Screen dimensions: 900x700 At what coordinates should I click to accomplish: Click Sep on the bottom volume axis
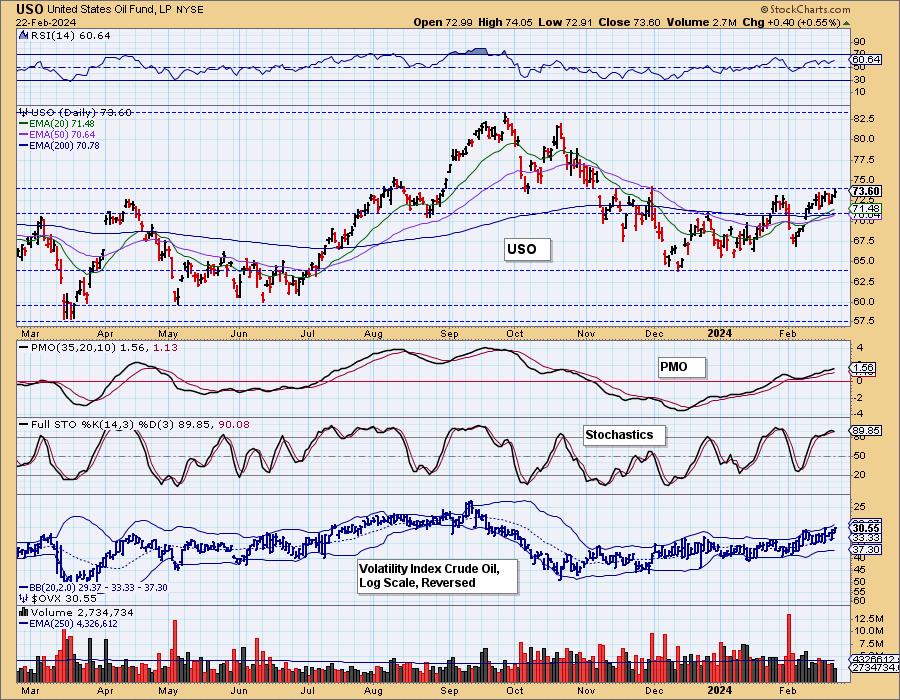449,691
